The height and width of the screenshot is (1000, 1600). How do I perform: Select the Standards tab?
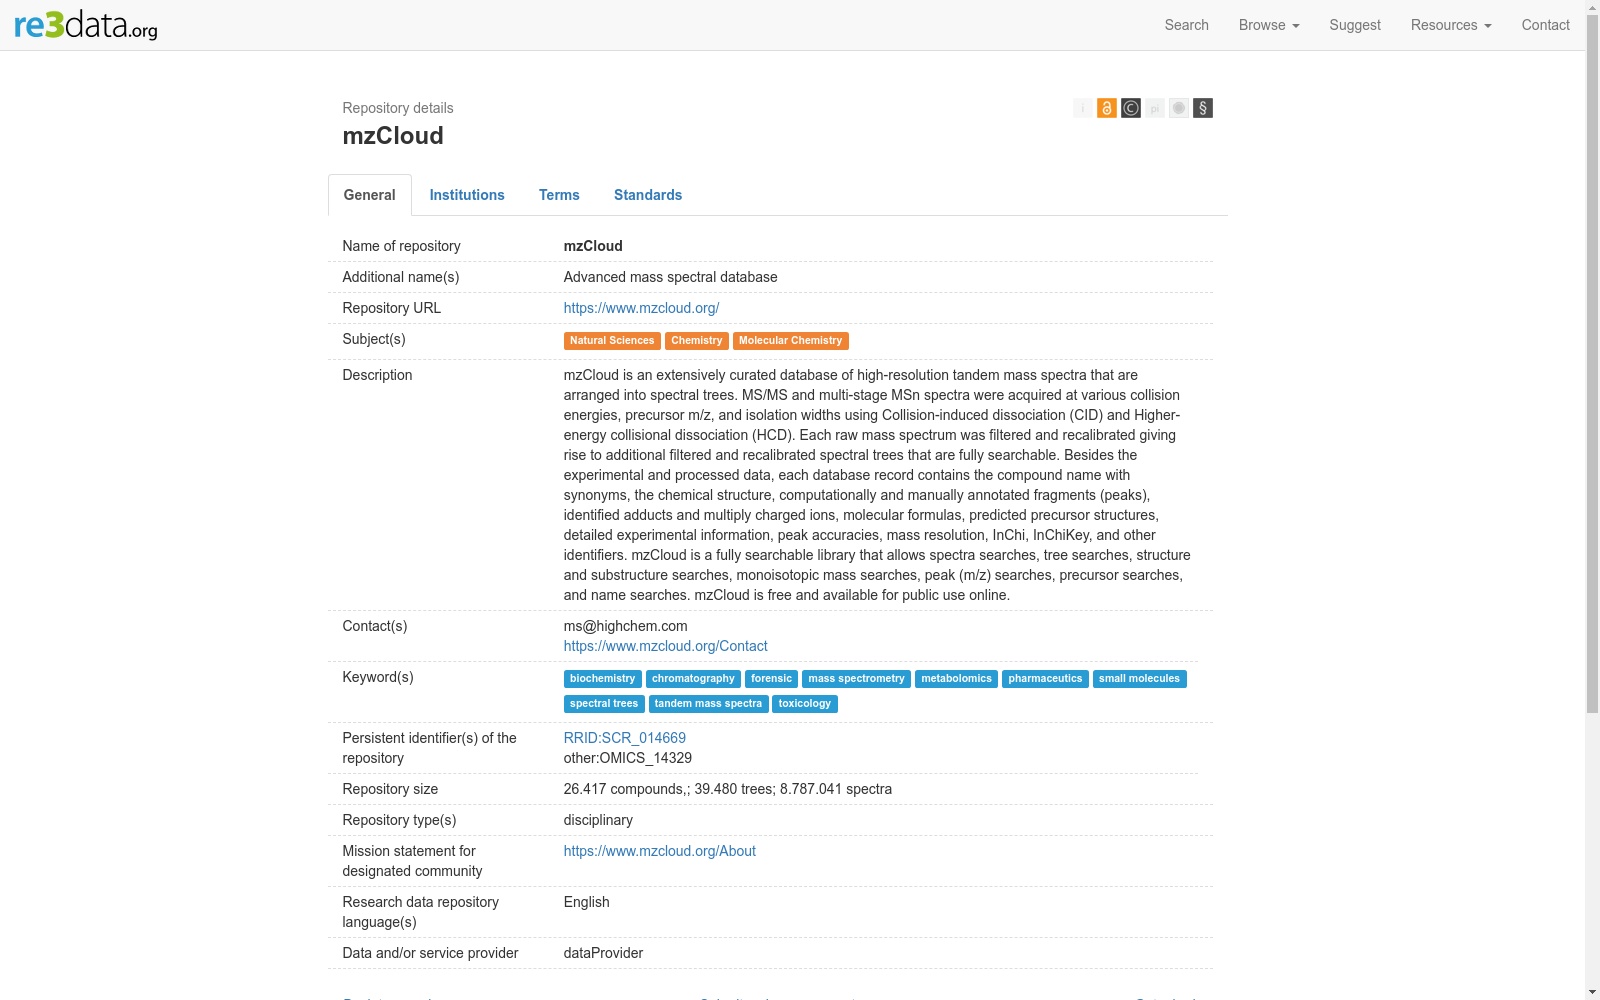(648, 195)
